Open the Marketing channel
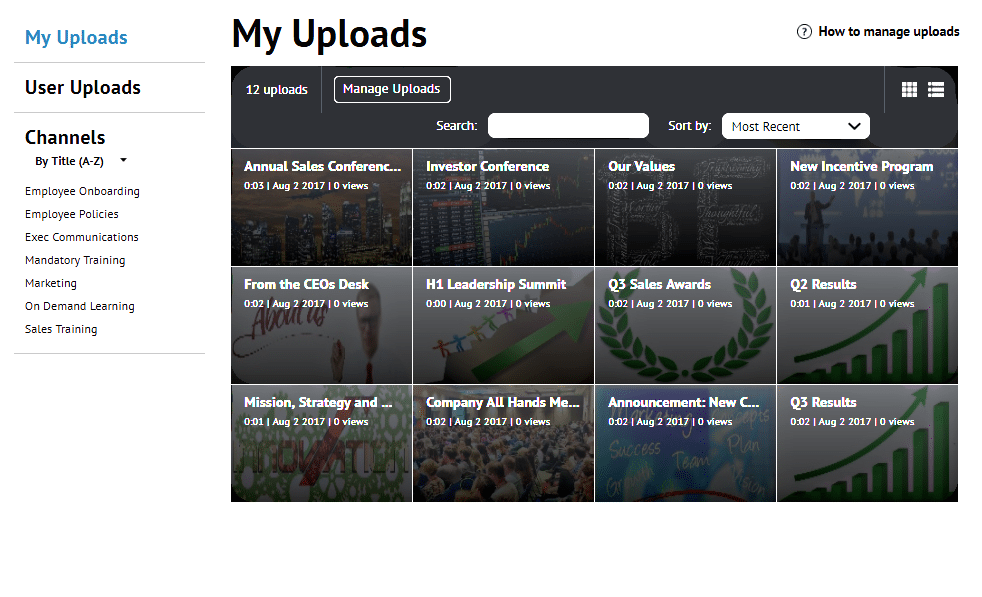This screenshot has width=982, height=597. pos(51,283)
